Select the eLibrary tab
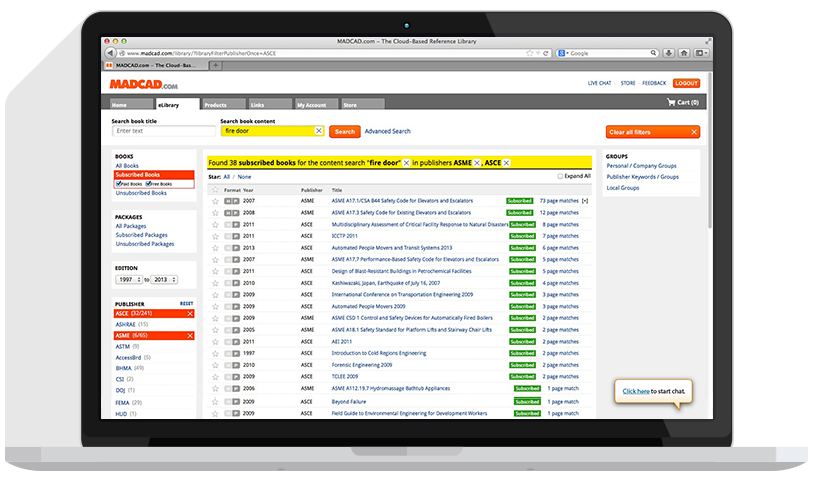The height and width of the screenshot is (486, 813). pos(177,104)
